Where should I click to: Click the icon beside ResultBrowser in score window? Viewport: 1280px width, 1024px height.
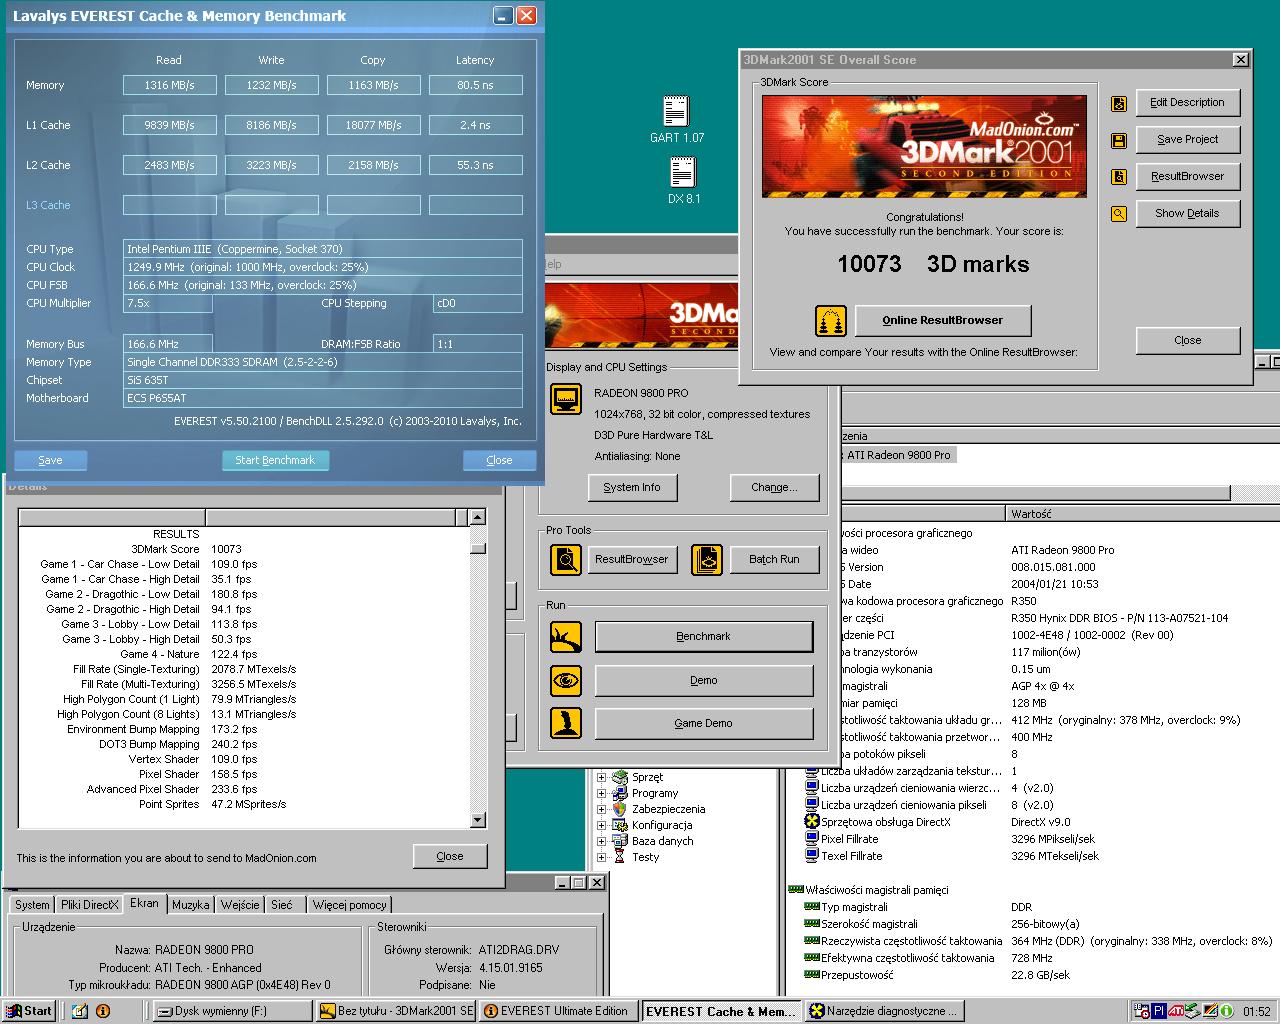click(x=1119, y=177)
